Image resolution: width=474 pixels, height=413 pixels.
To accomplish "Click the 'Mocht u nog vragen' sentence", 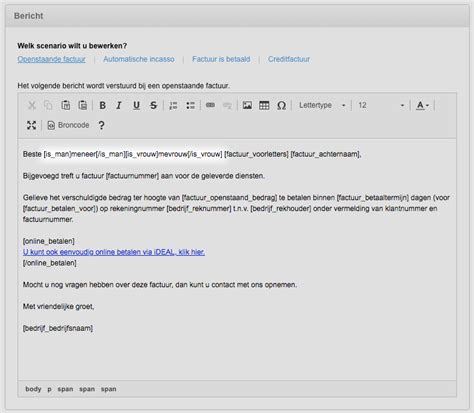I will (160, 285).
